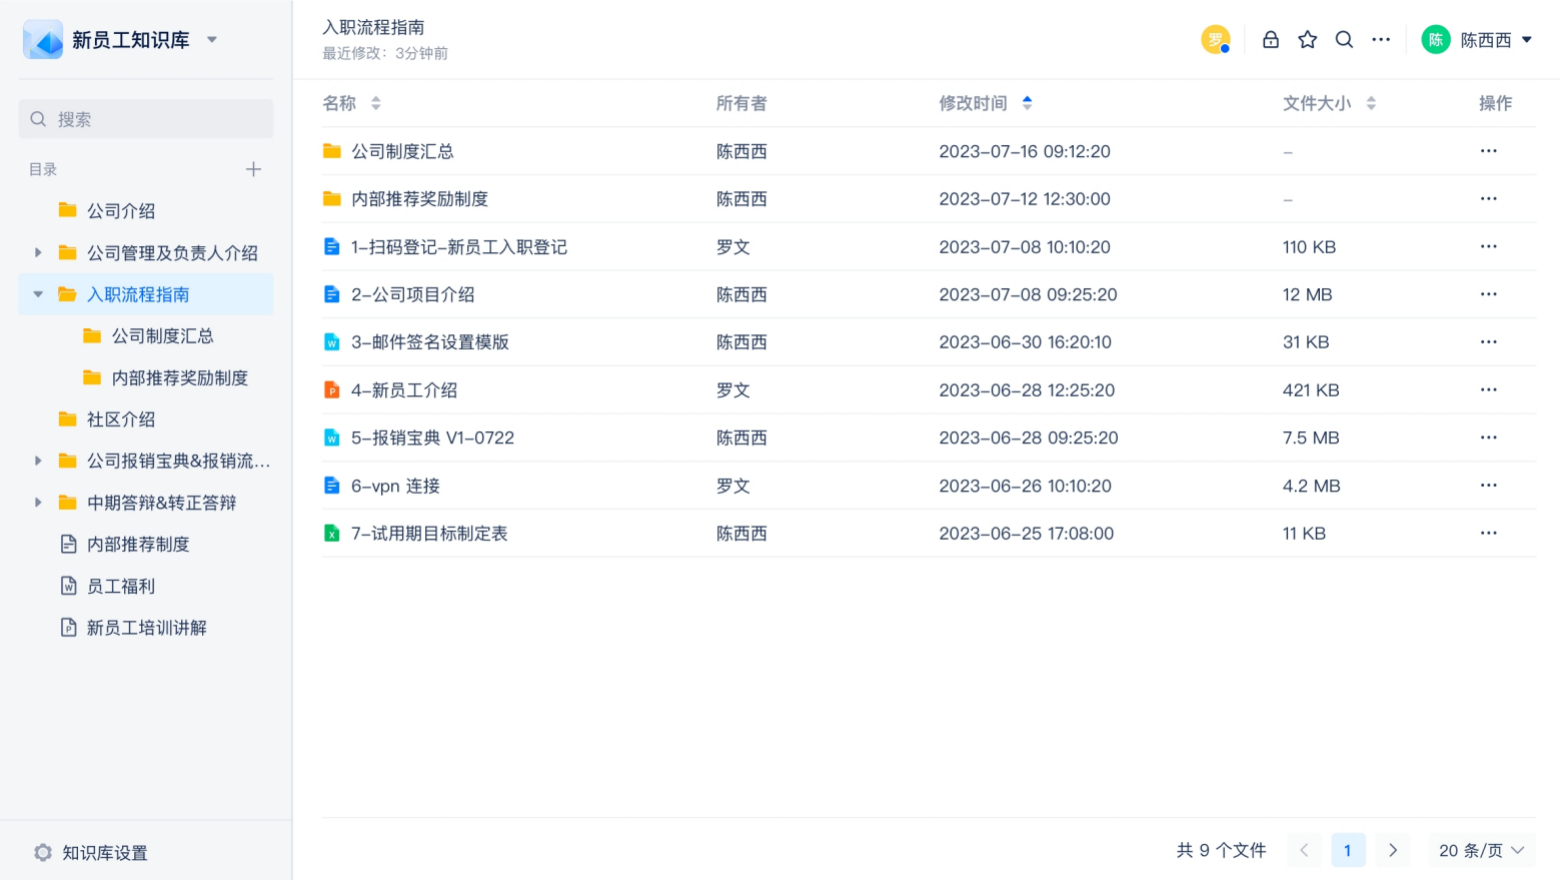Open the permissions lock icon
Viewport: 1560px width, 880px height.
1270,39
